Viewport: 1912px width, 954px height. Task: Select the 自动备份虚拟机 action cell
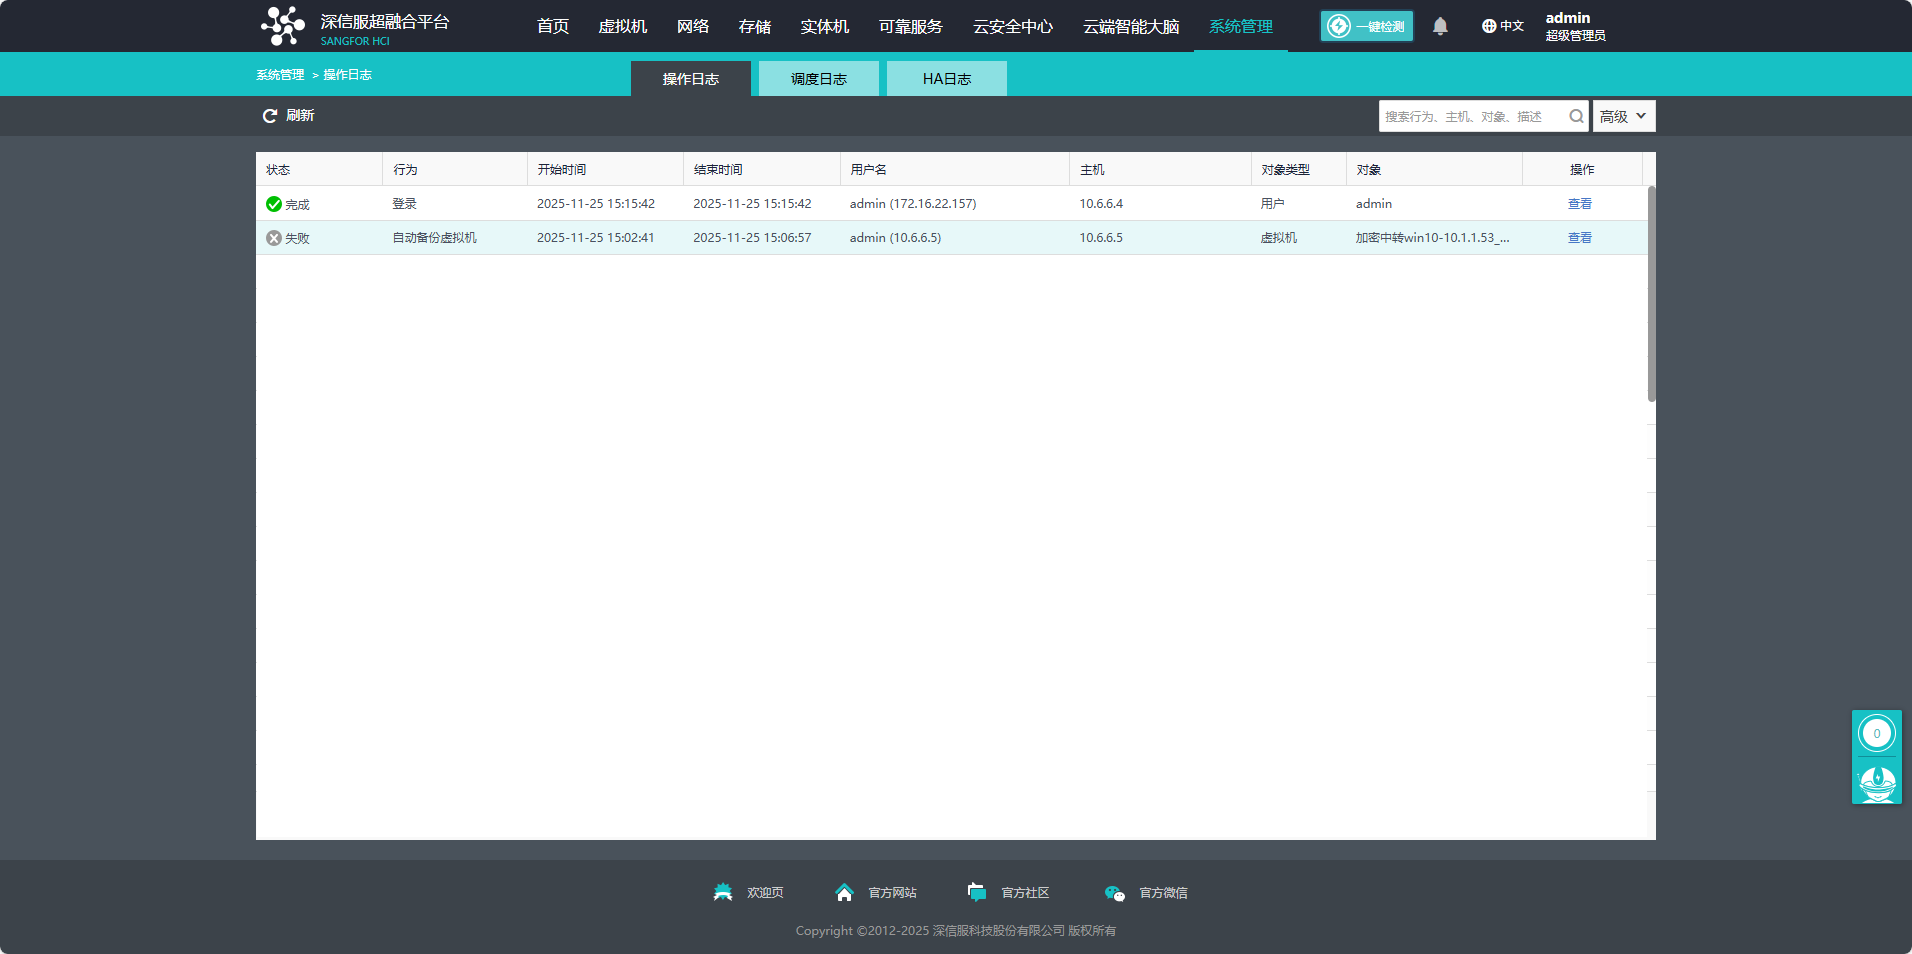(x=434, y=238)
